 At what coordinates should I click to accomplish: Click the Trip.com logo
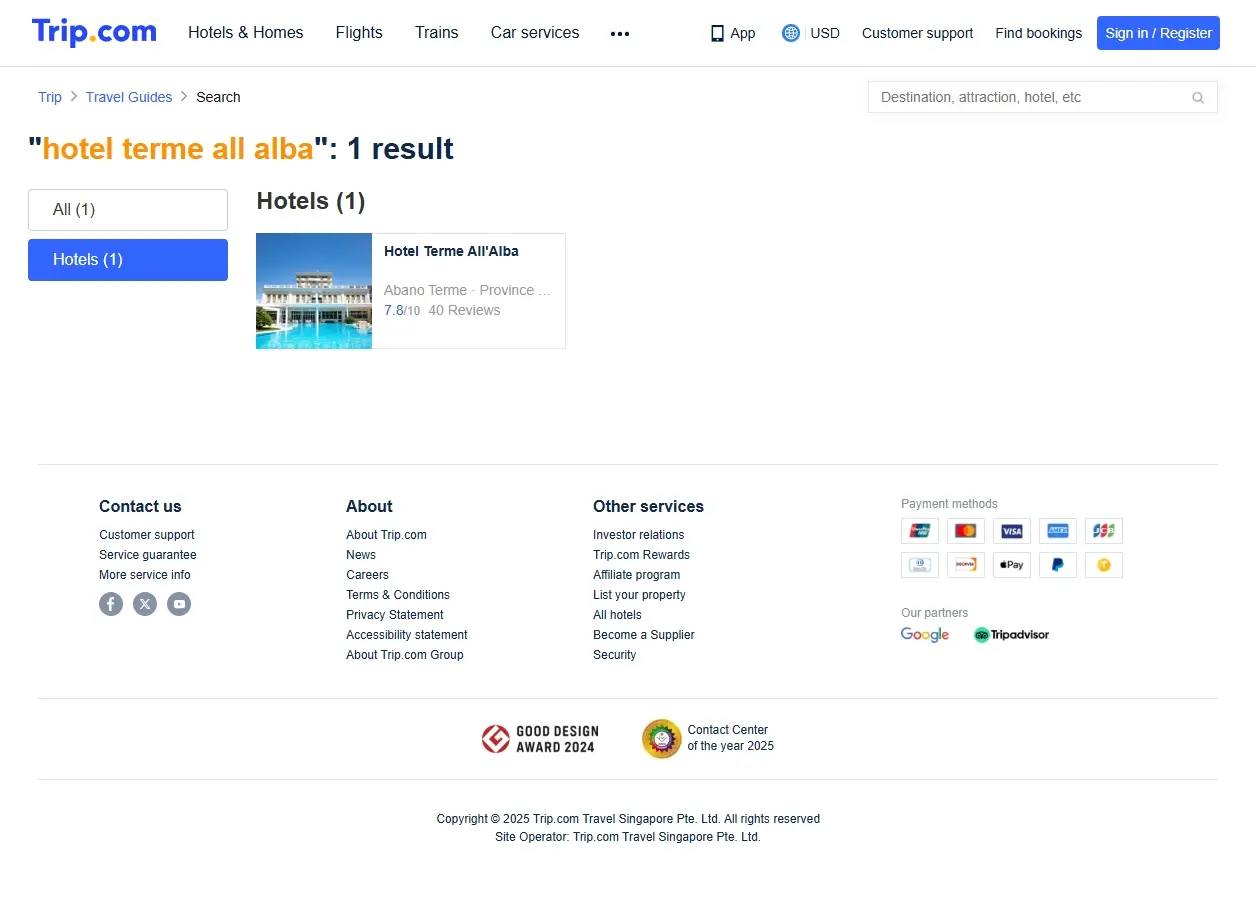94,32
